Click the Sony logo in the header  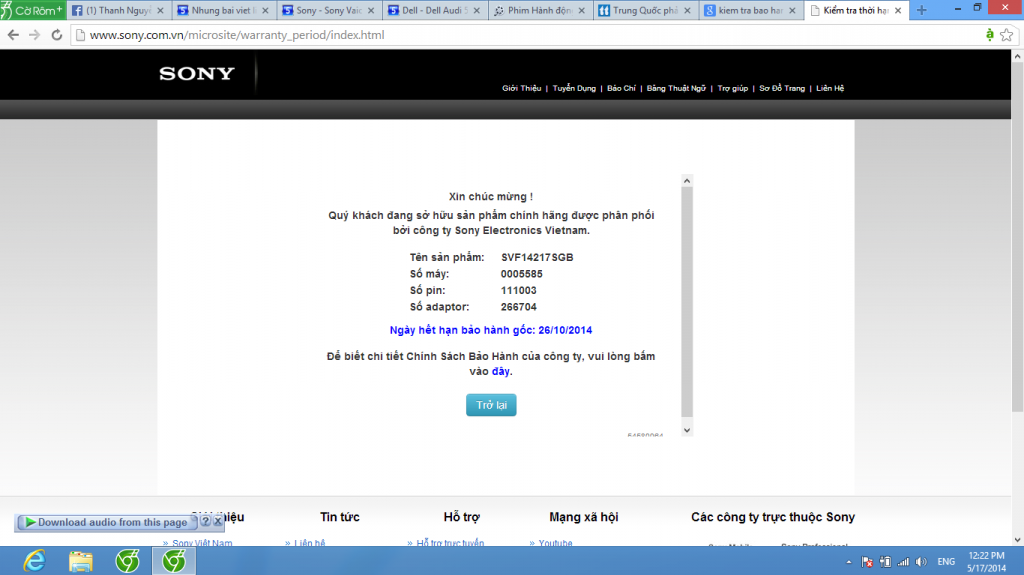click(x=197, y=74)
